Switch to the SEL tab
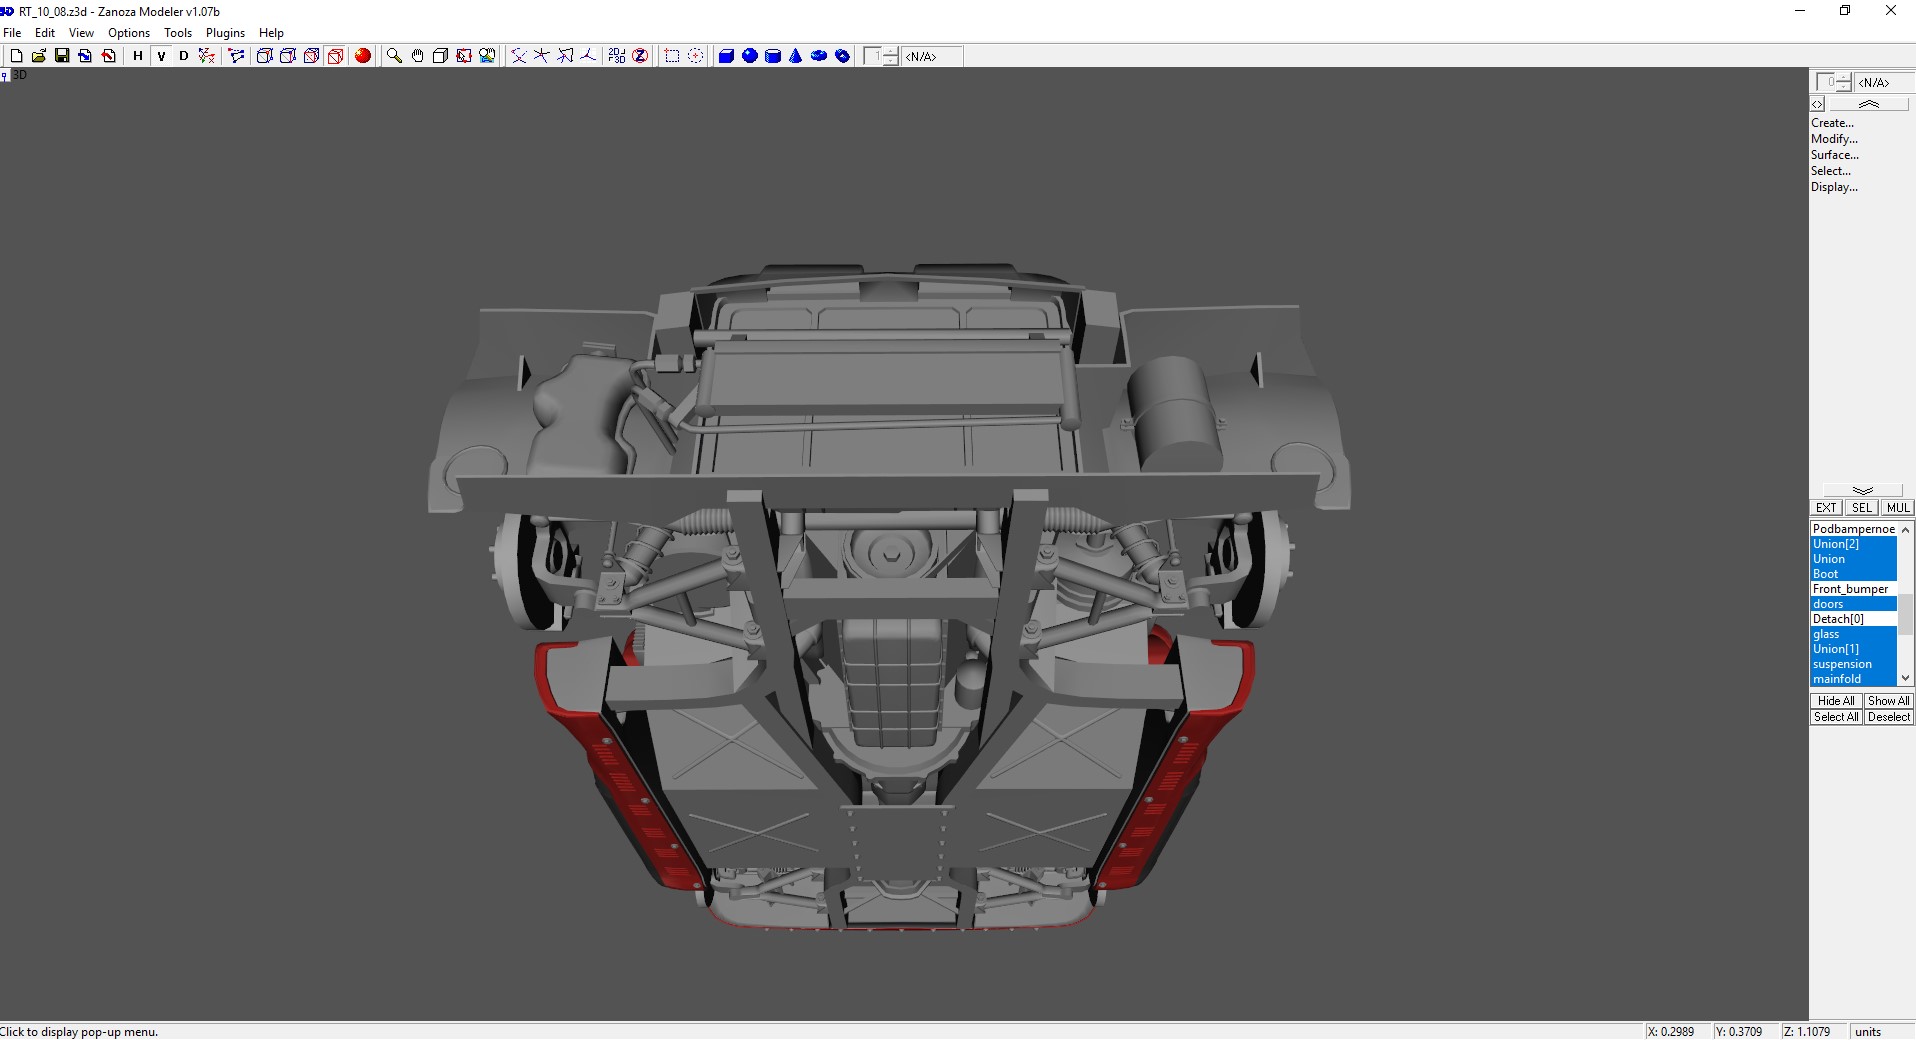The height and width of the screenshot is (1040, 1916). click(1861, 508)
